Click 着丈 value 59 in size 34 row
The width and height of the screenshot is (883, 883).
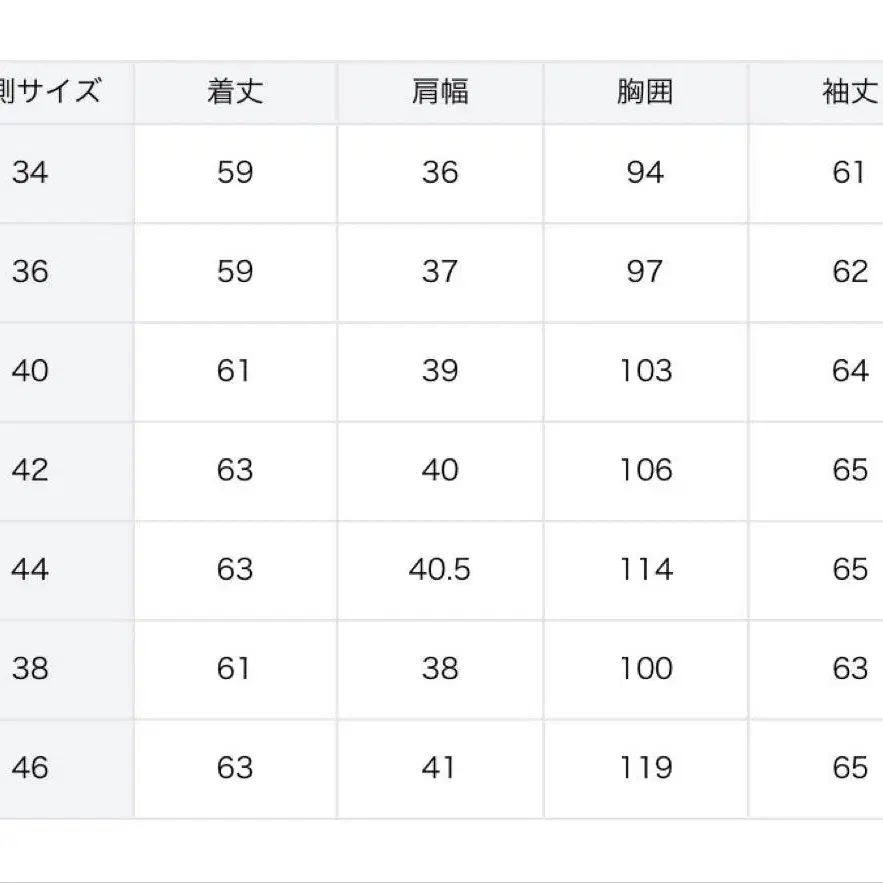[235, 173]
